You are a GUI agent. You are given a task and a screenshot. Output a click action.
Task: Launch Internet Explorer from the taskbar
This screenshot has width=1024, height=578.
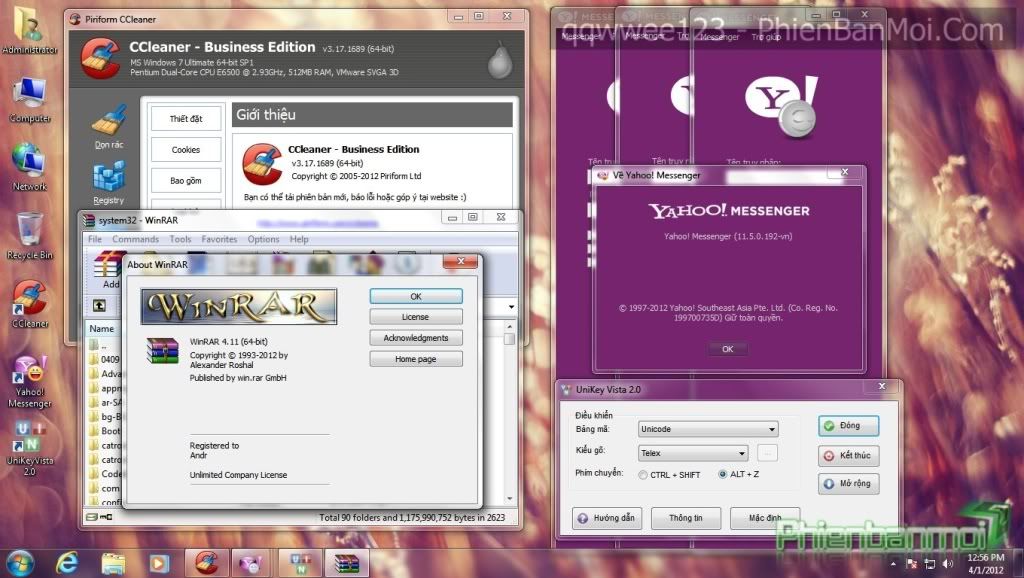(67, 563)
